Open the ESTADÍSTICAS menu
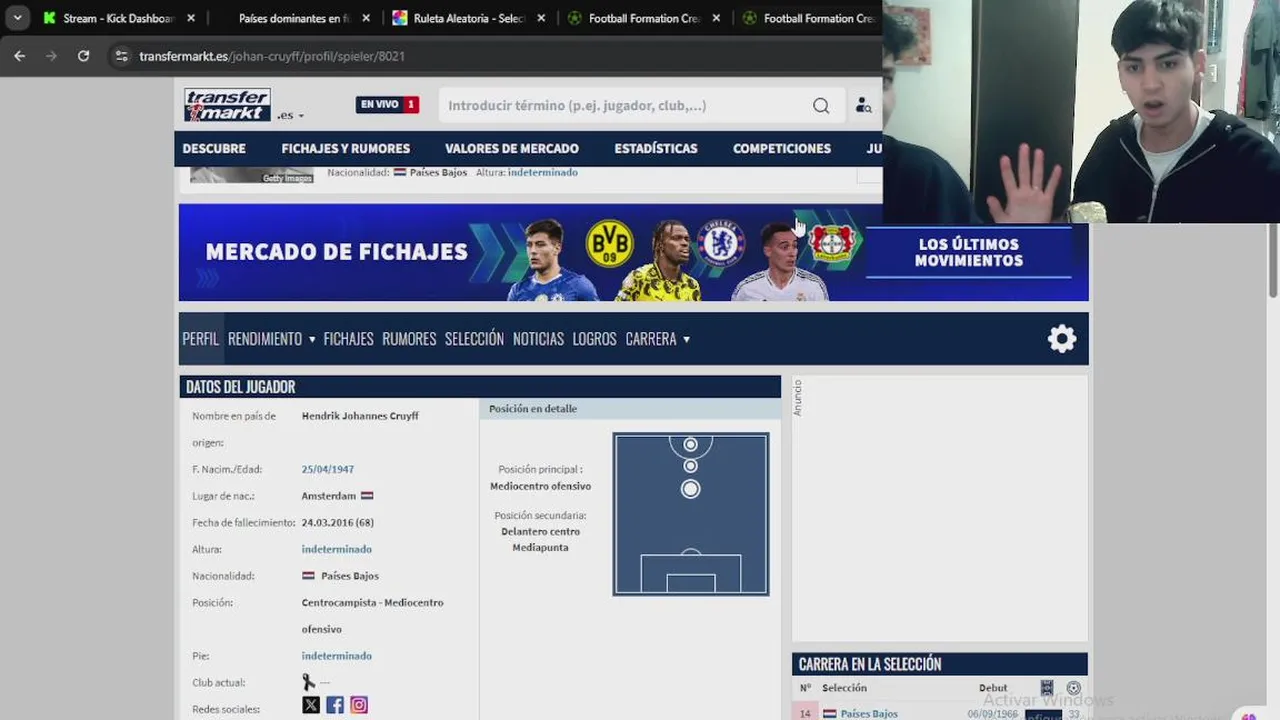Screen dimensions: 1280x720 [x=656, y=148]
